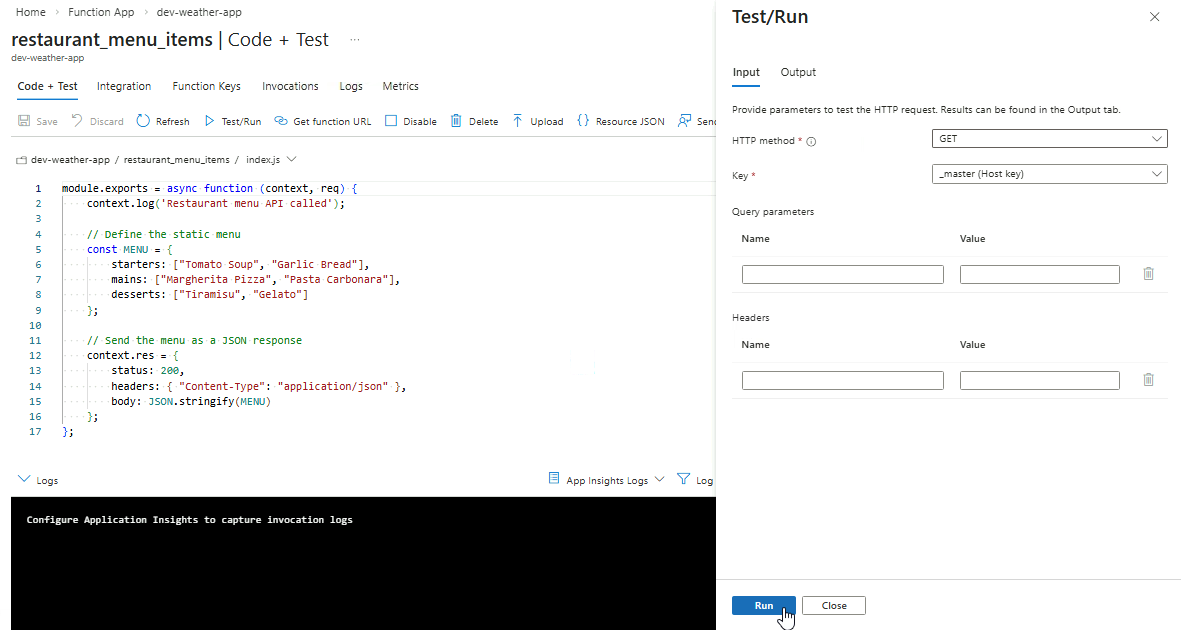This screenshot has width=1181, height=630.
Task: Click the Function App breadcrumb link
Action: point(101,12)
